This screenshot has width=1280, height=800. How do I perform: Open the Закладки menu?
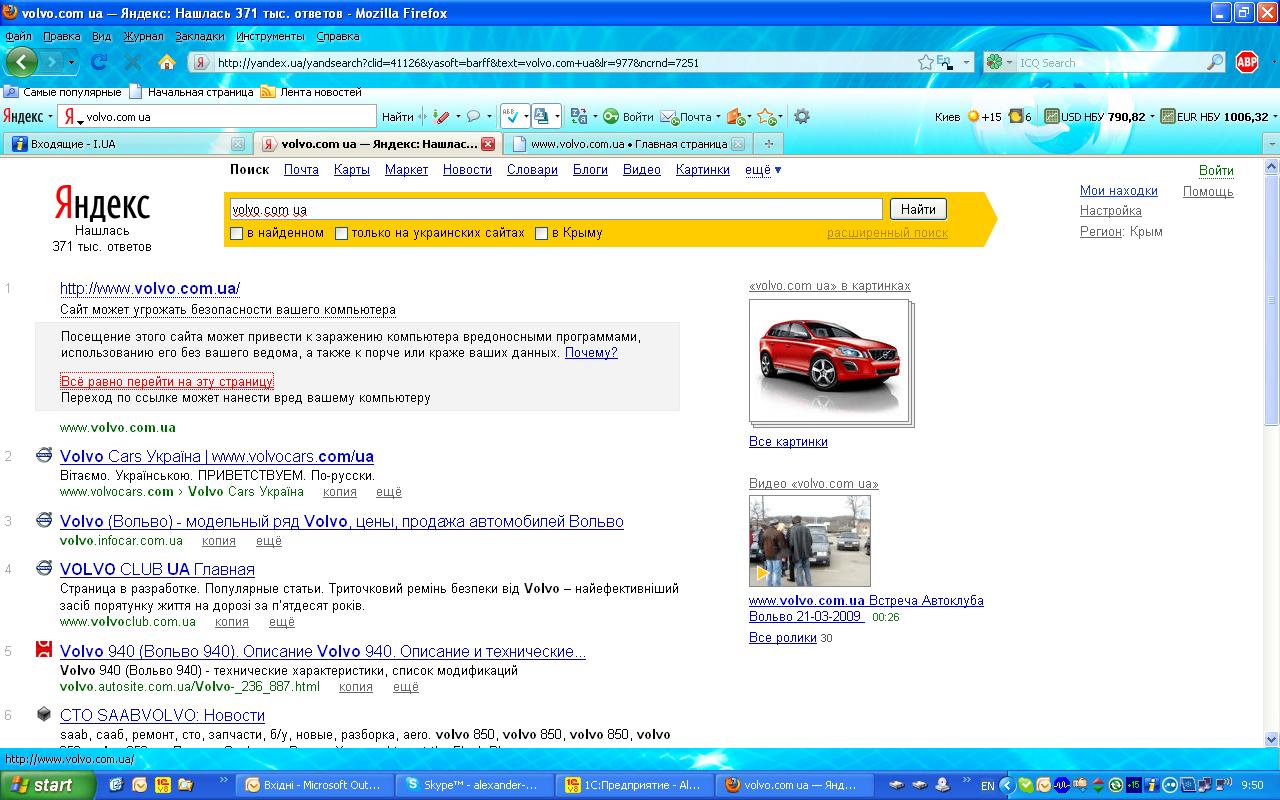click(x=200, y=36)
